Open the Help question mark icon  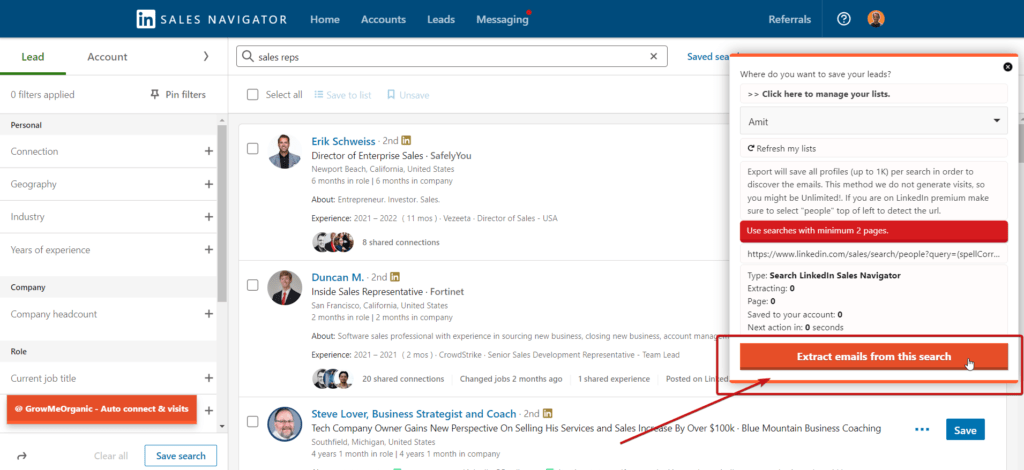(x=844, y=19)
